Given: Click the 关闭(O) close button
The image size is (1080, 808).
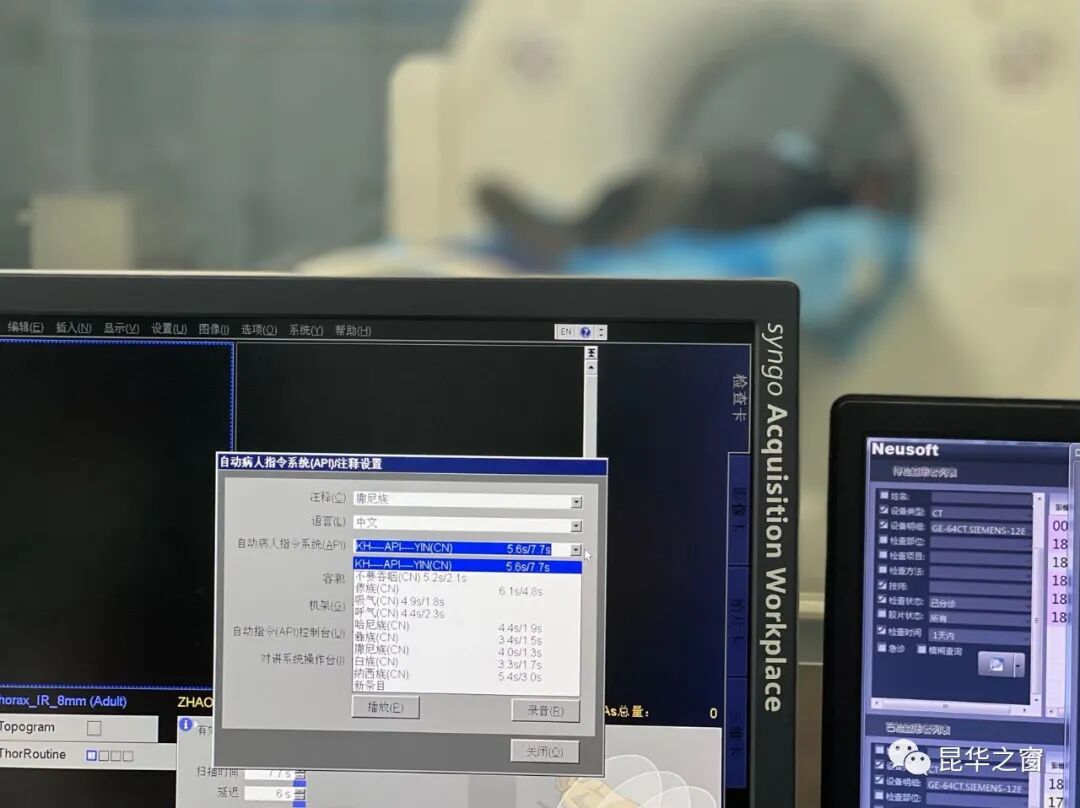Looking at the screenshot, I should pos(545,752).
